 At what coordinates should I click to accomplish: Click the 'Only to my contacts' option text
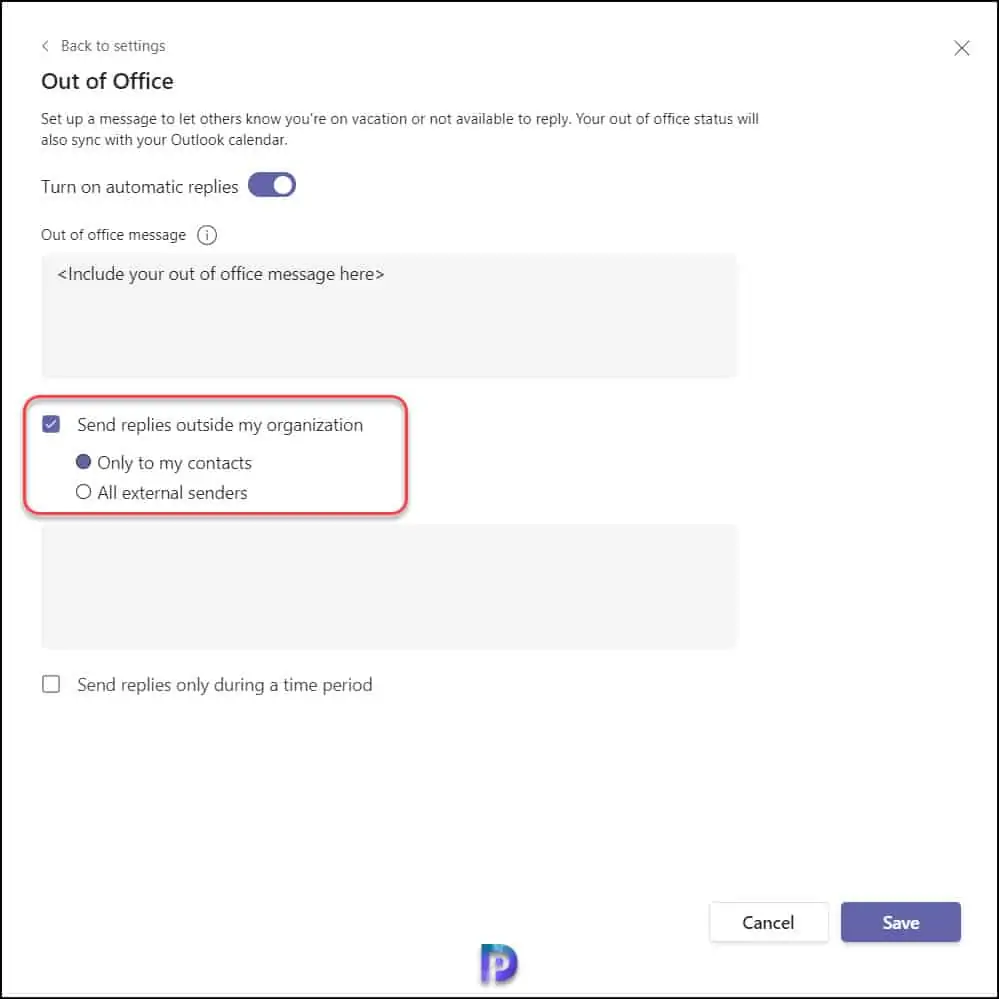click(174, 463)
